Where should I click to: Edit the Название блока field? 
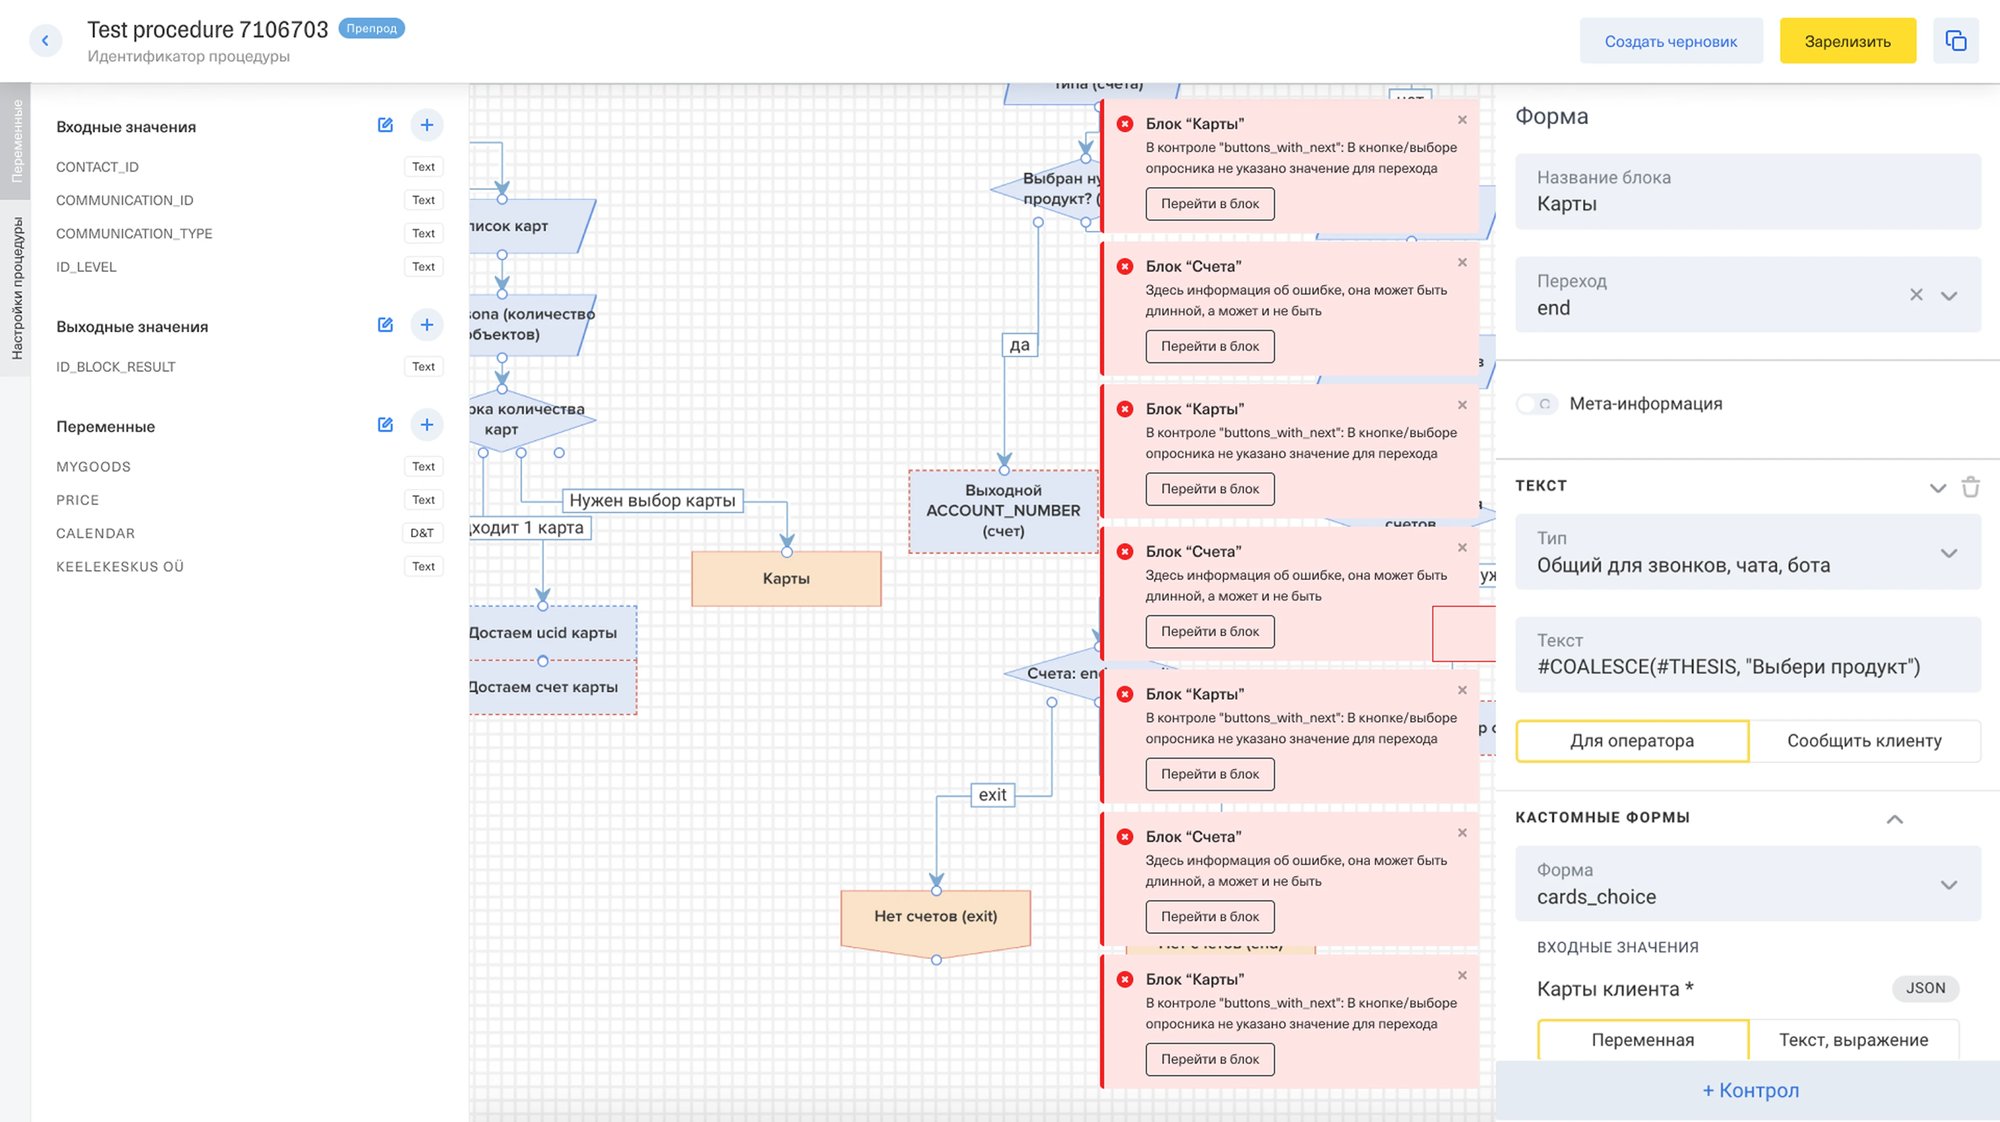(1748, 192)
